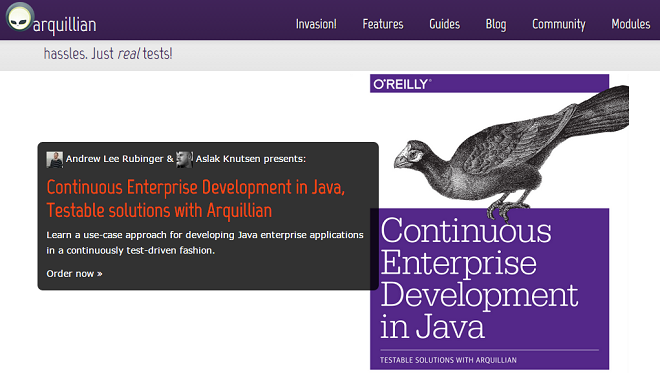Open the Modules menu item

click(x=631, y=24)
